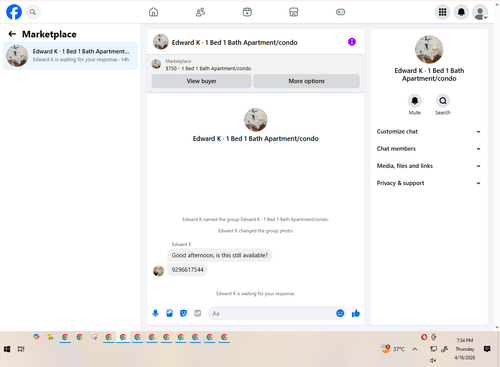Image resolution: width=500 pixels, height=367 pixels.
Task: Click 'Edward K is waiting for your response' notice
Action: pos(256,294)
